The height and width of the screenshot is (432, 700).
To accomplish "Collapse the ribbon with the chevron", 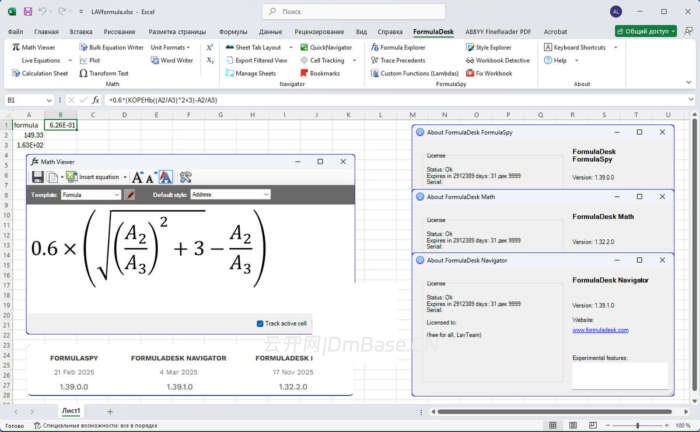I will tap(688, 82).
